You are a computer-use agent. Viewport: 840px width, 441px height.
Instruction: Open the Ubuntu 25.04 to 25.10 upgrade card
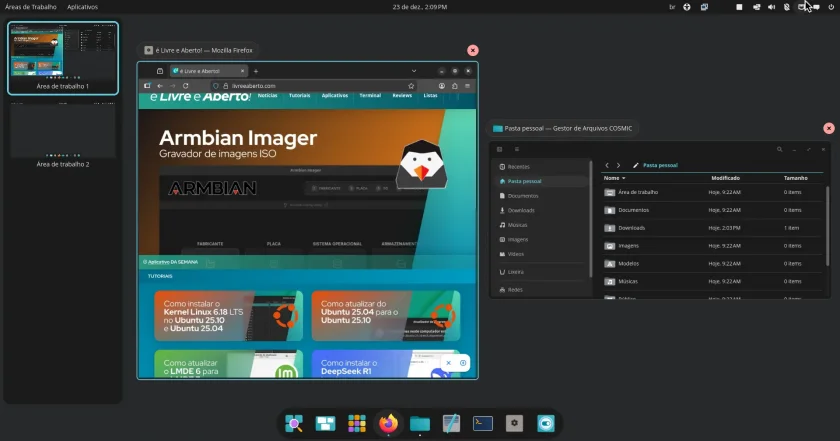386,316
